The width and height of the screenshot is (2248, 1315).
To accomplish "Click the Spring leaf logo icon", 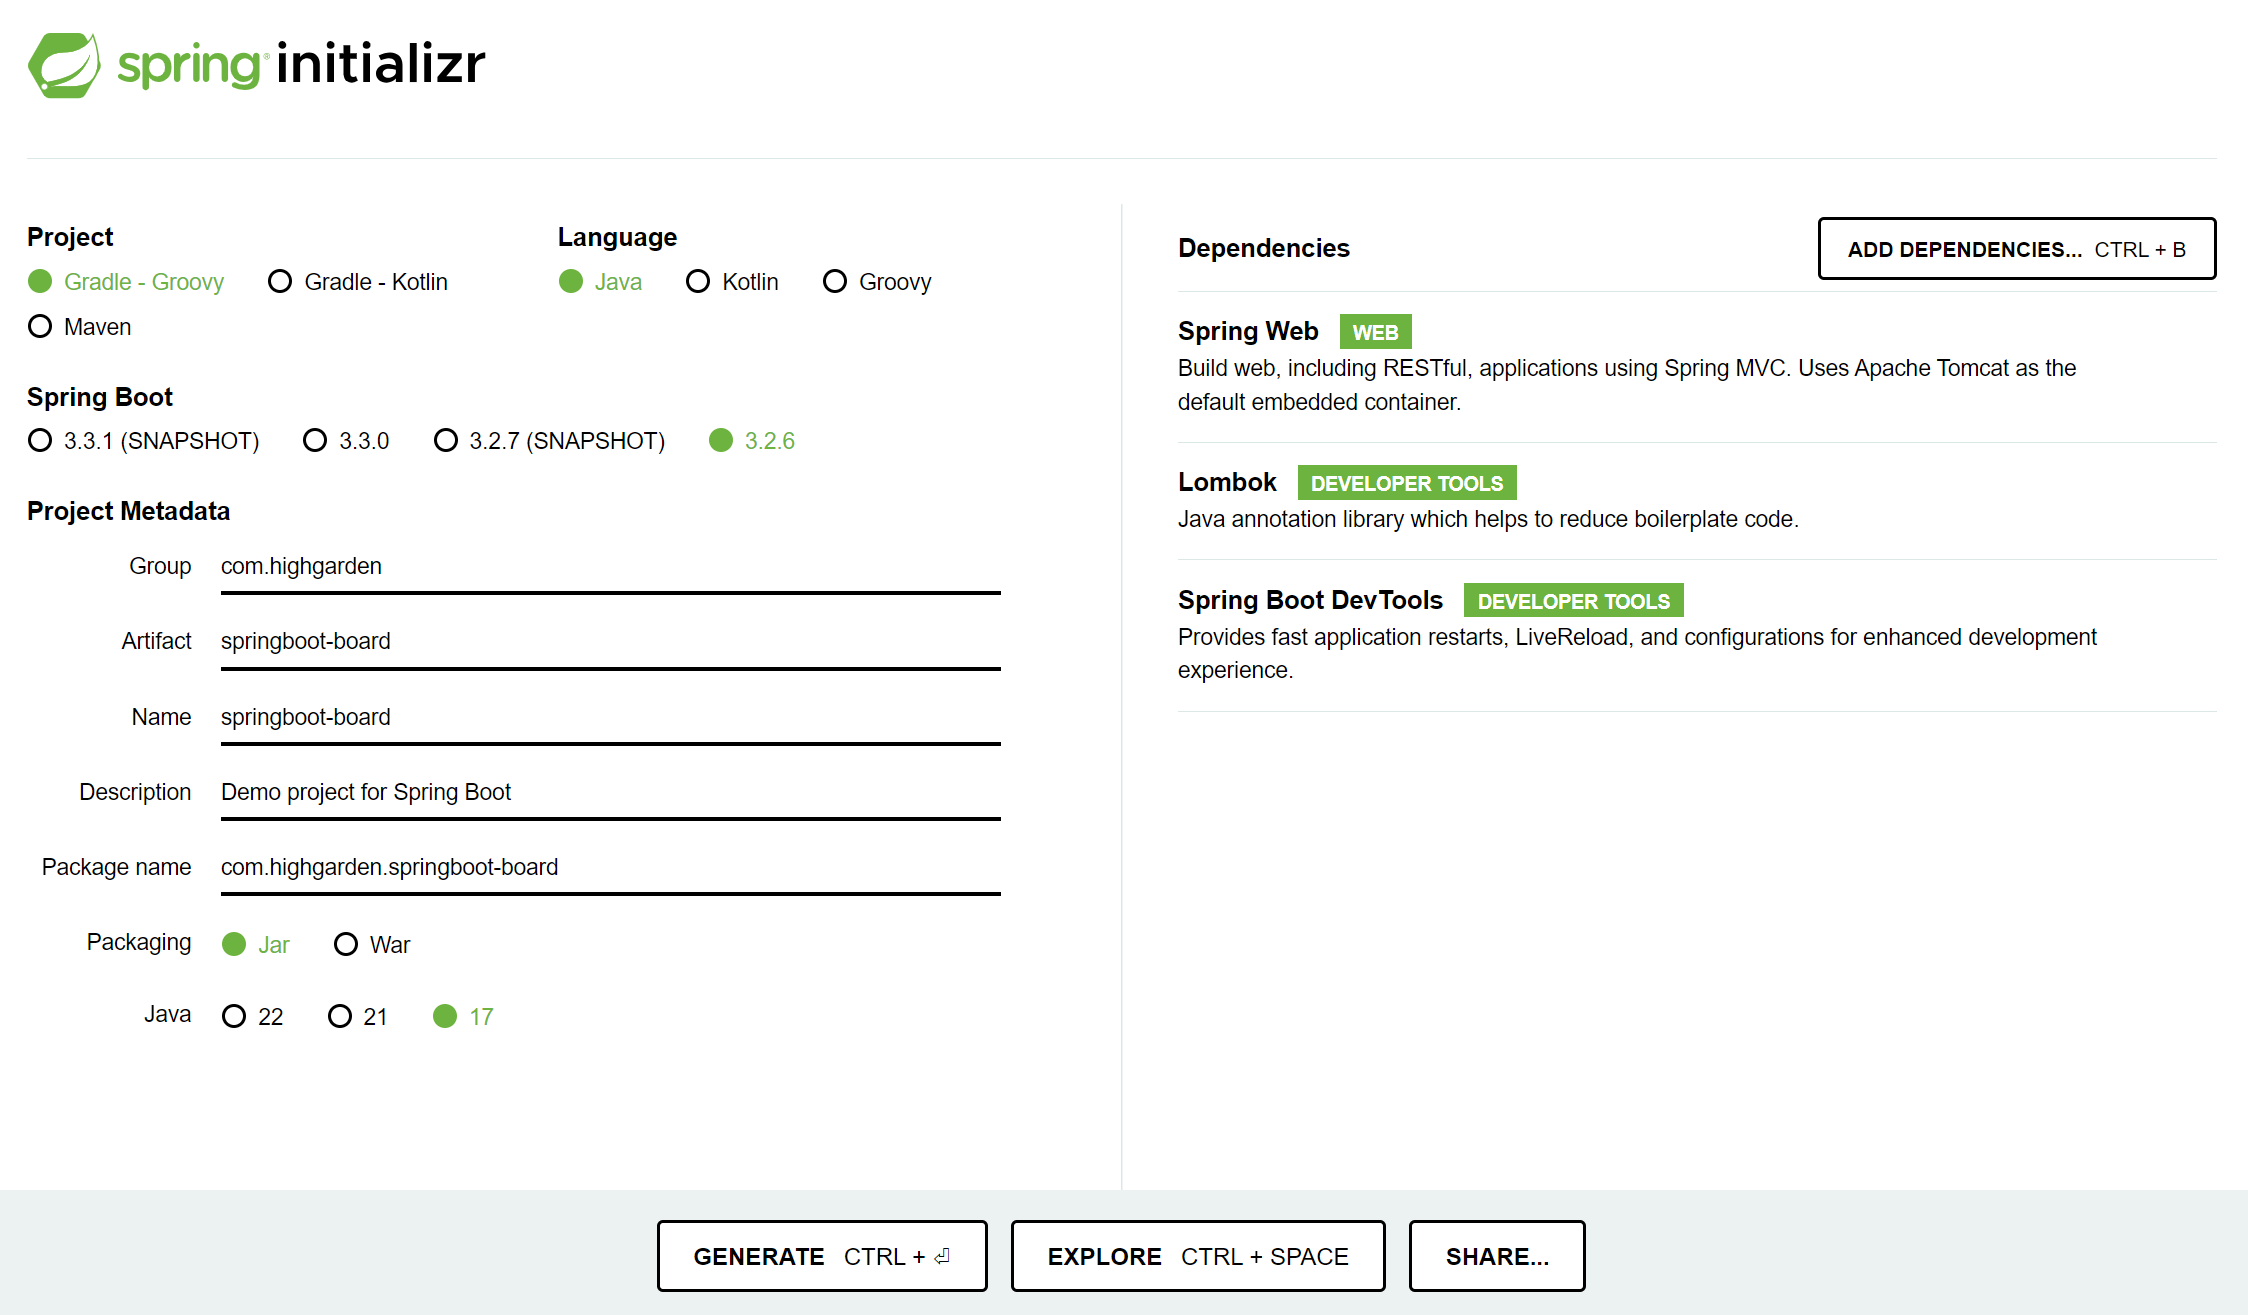I will click(x=64, y=65).
